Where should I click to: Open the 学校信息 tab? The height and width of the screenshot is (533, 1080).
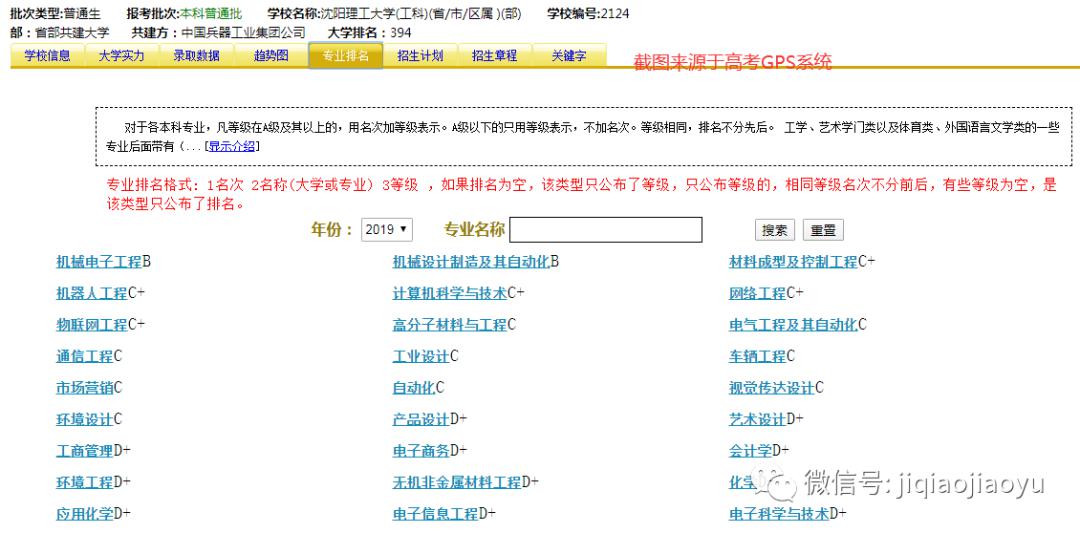[x=48, y=56]
